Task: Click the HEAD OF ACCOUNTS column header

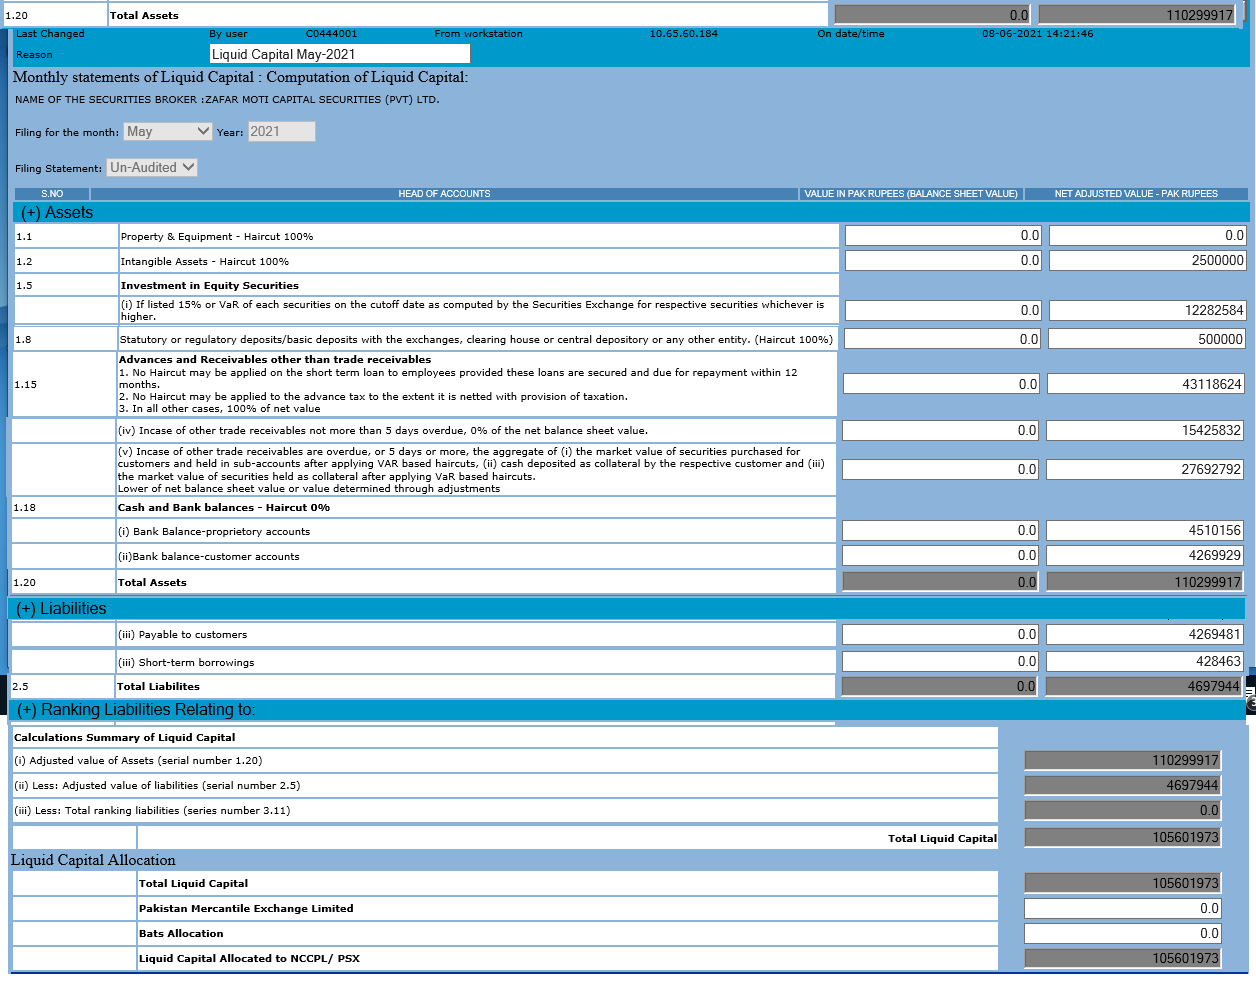Action: point(444,194)
